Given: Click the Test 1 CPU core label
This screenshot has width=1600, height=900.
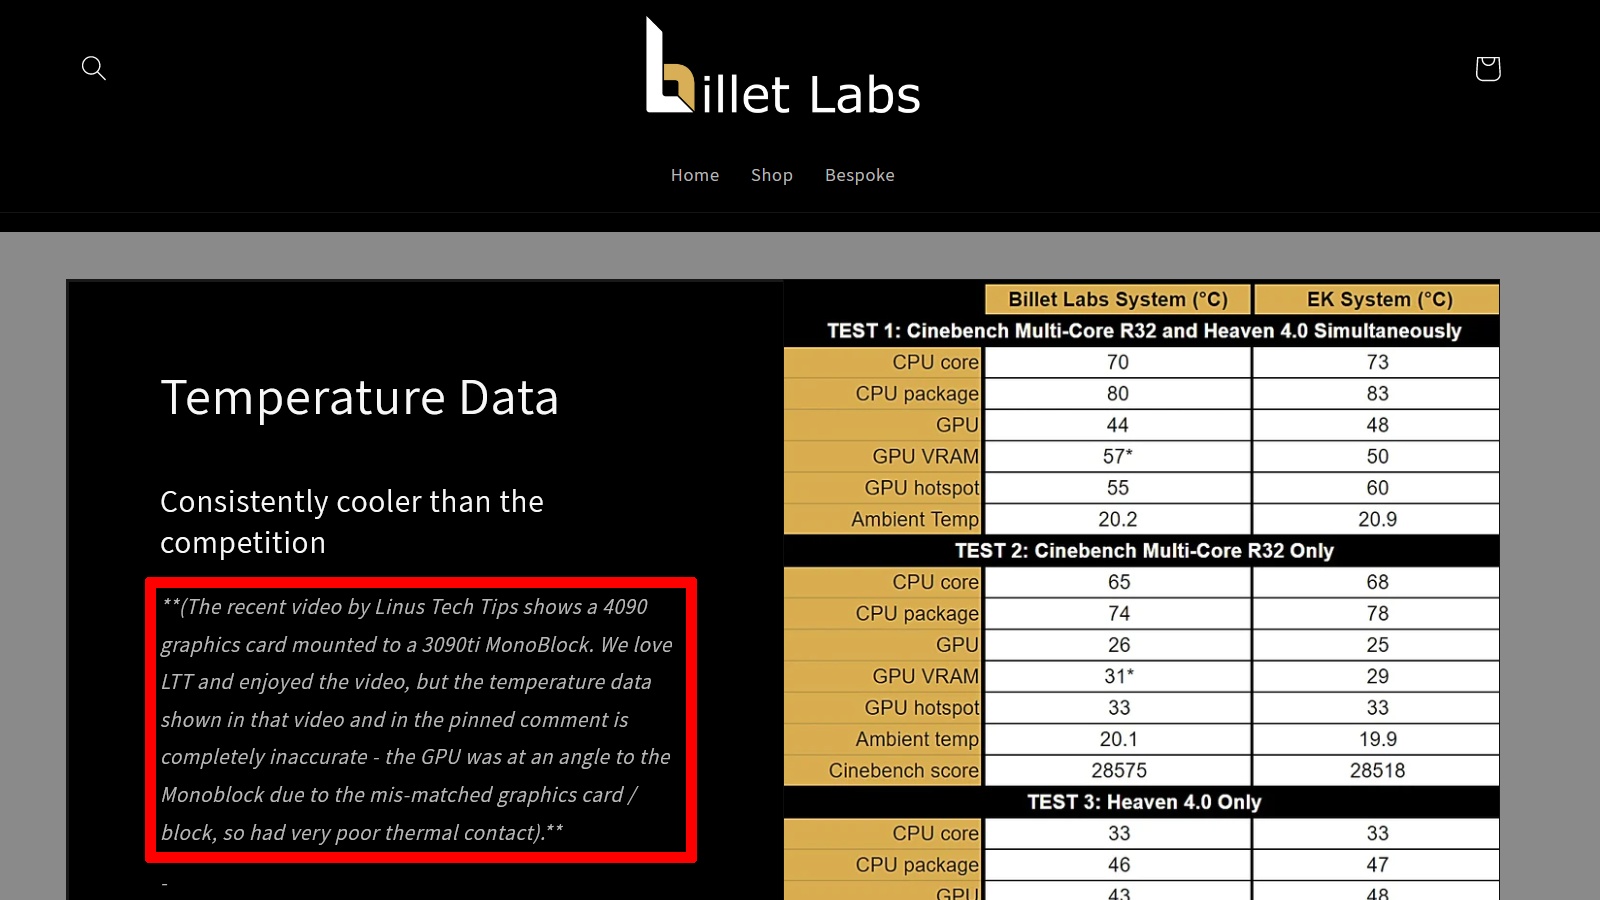Looking at the screenshot, I should coord(935,362).
